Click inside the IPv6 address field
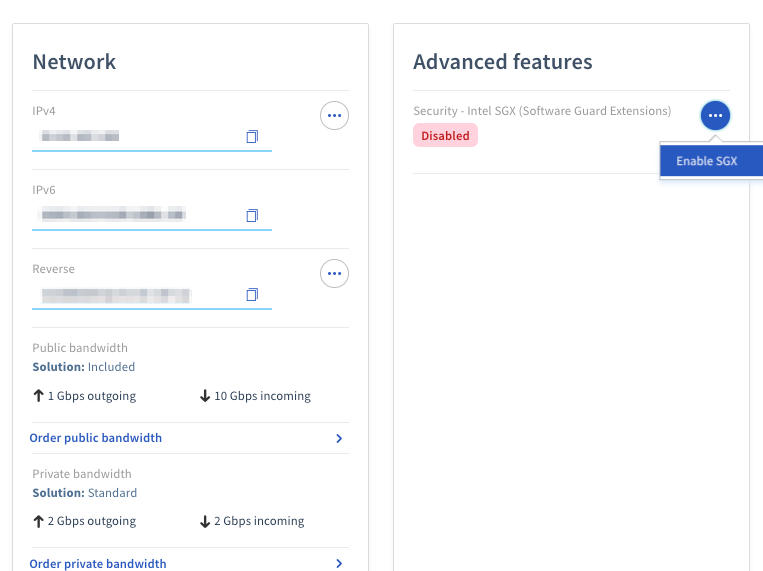Image resolution: width=763 pixels, height=571 pixels. click(x=130, y=215)
